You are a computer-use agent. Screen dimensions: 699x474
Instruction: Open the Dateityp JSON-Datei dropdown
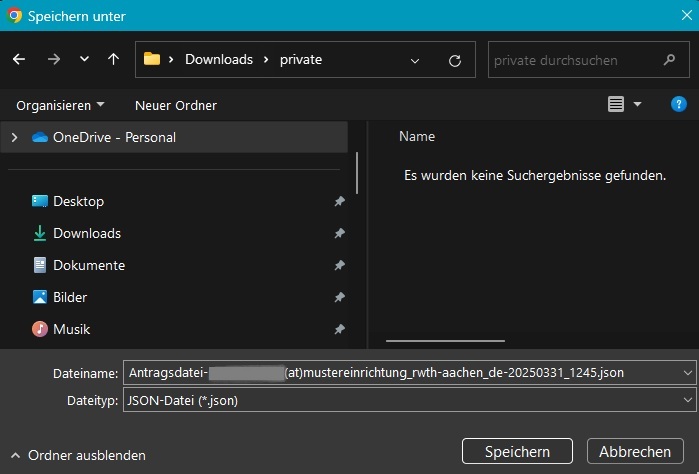[x=686, y=400]
